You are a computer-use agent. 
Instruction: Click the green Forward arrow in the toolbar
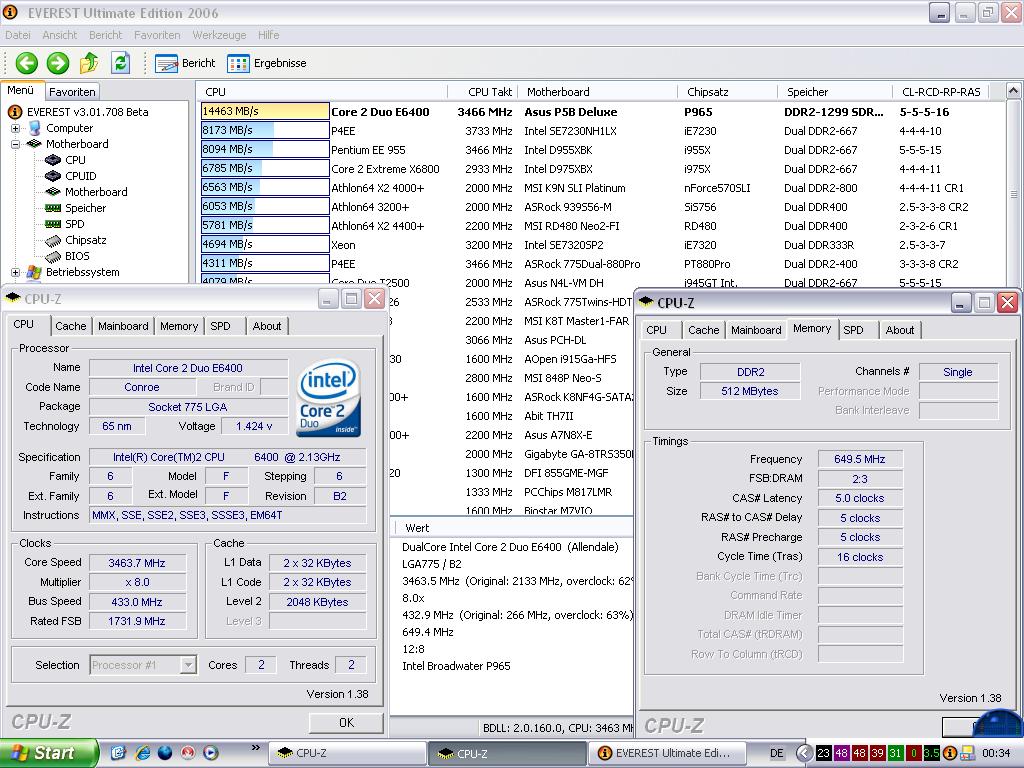pyautogui.click(x=58, y=63)
